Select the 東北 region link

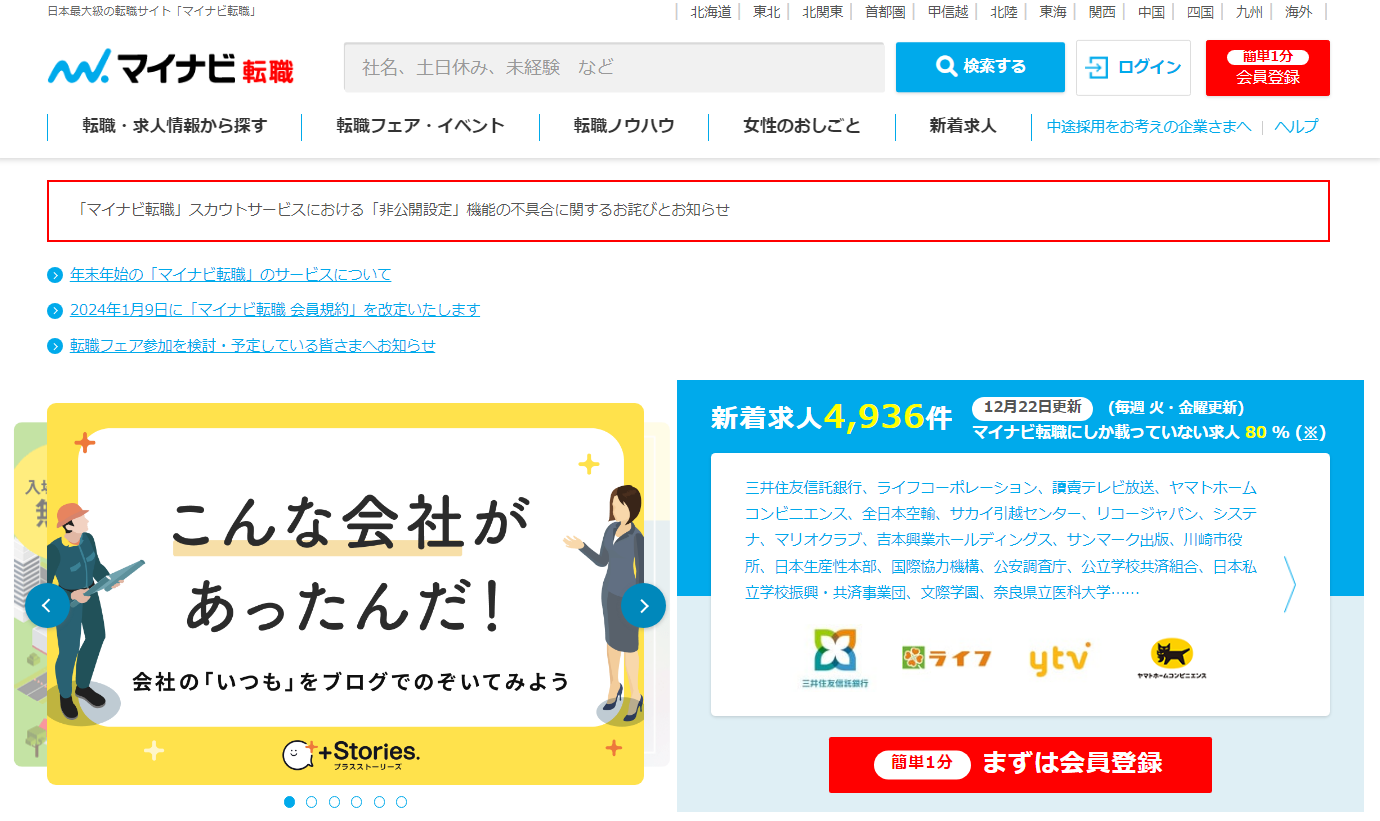[x=767, y=12]
